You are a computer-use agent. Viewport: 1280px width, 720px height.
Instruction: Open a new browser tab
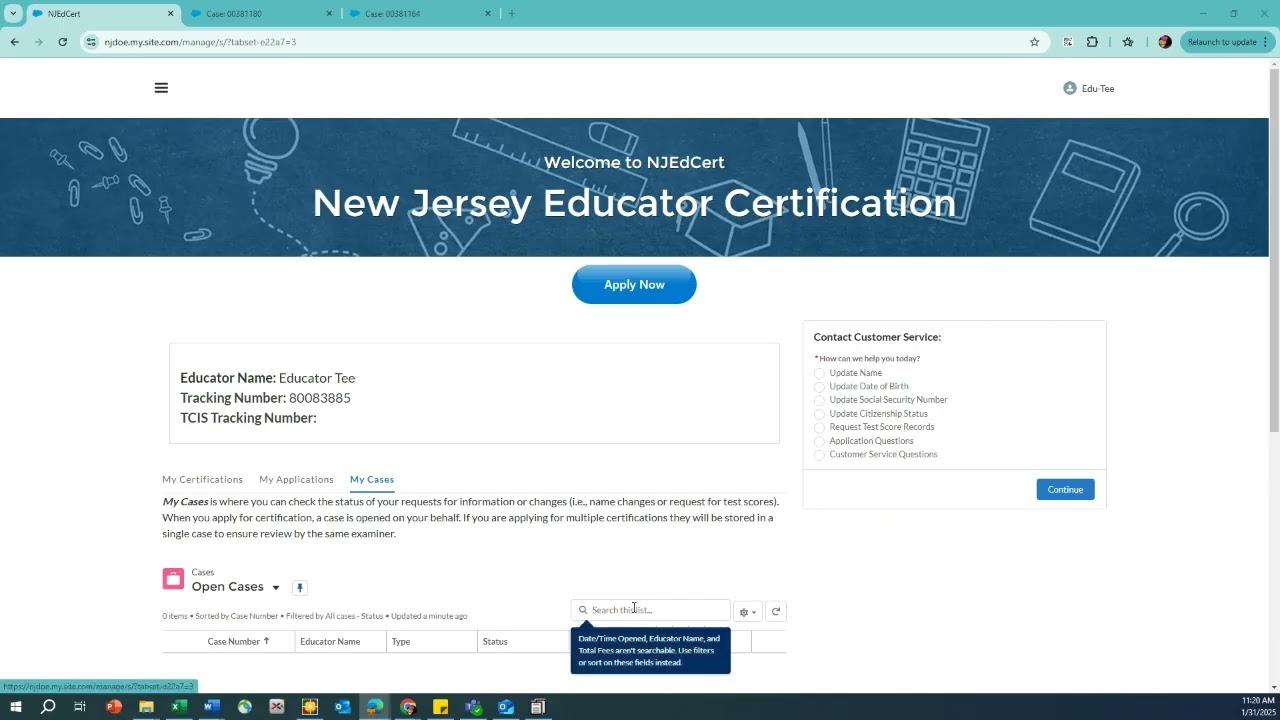tap(512, 14)
